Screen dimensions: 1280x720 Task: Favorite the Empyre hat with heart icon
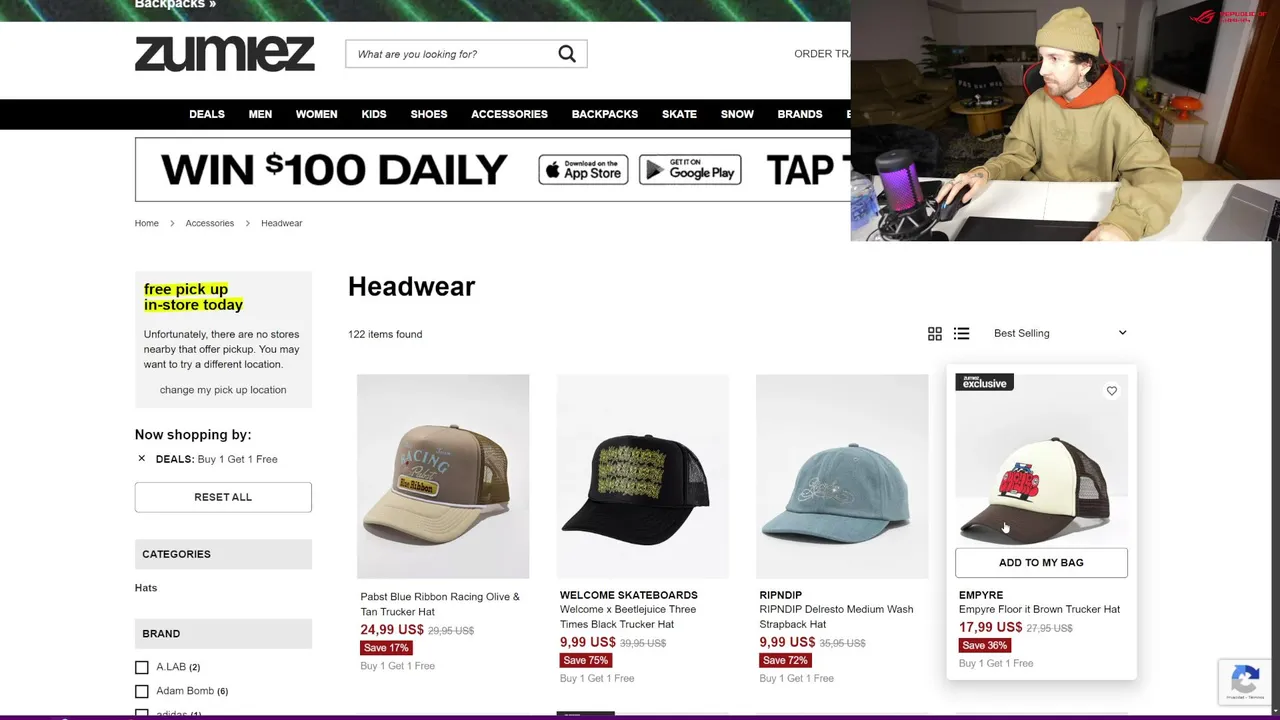(1112, 391)
